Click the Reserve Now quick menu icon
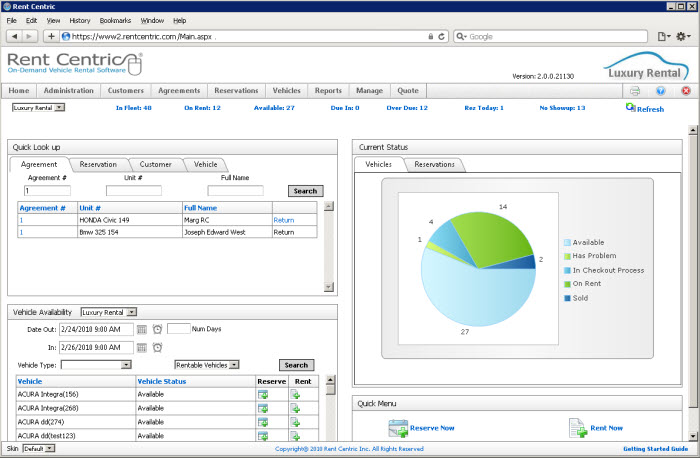Viewport: 700px width, 458px height. click(x=398, y=428)
